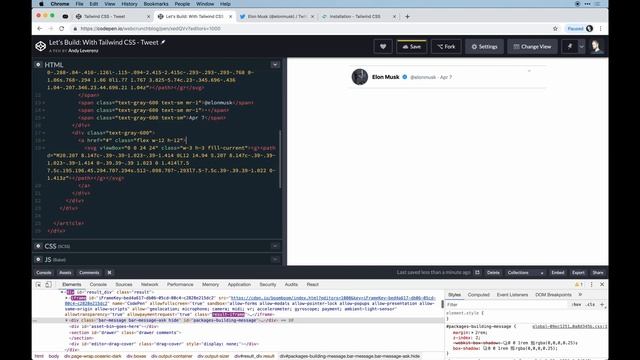Image resolution: width=640 pixels, height=360 pixels.
Task: Expand HTML editor dropdown arrow
Action: click(x=275, y=64)
